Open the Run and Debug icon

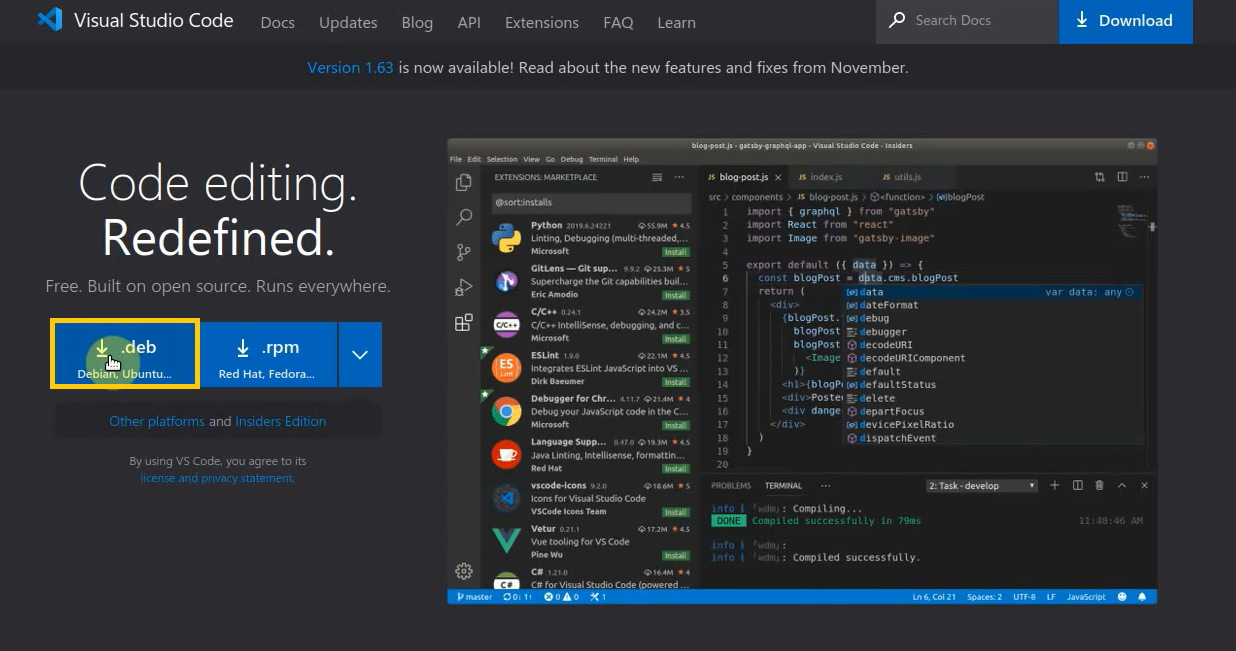(x=463, y=287)
